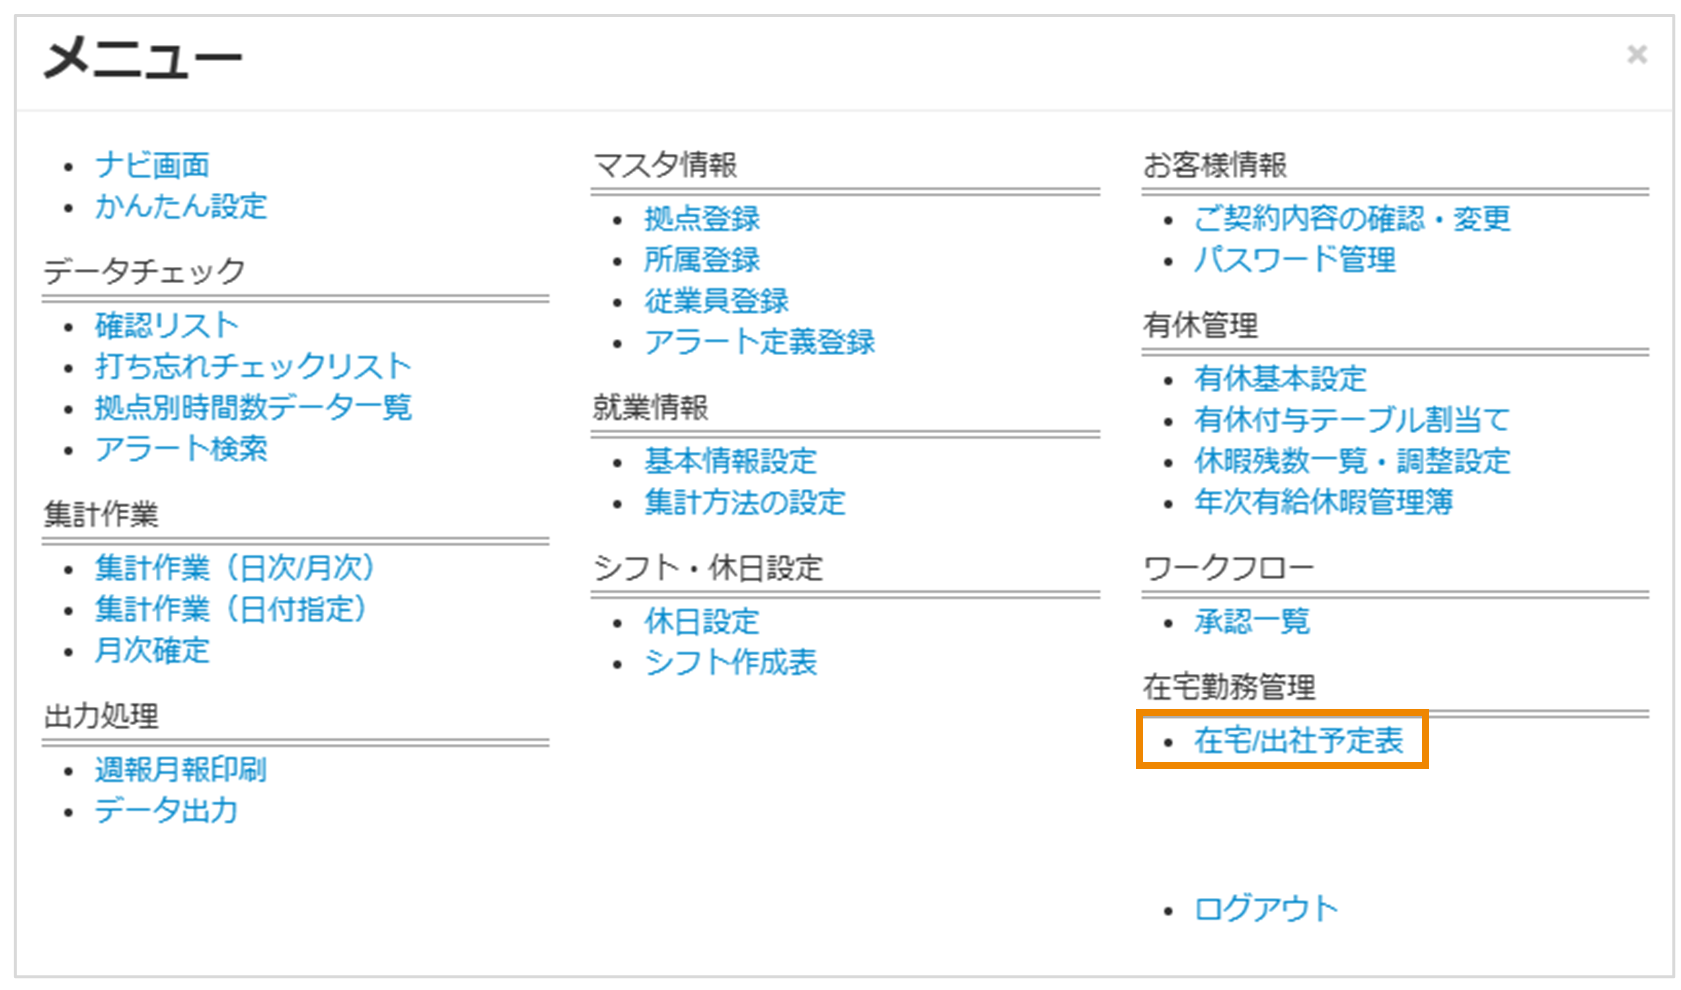
Task: Click ログアウト to sign out
Action: click(x=1263, y=906)
